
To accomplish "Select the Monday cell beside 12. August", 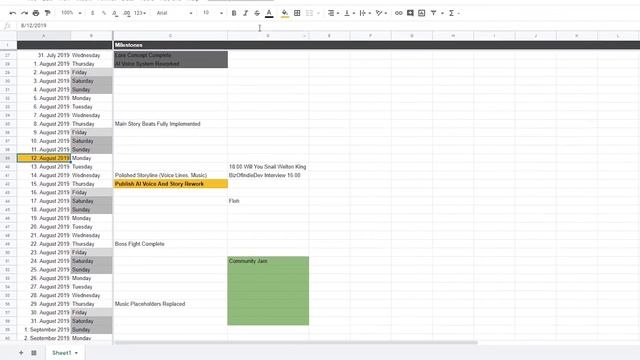I will point(91,158).
